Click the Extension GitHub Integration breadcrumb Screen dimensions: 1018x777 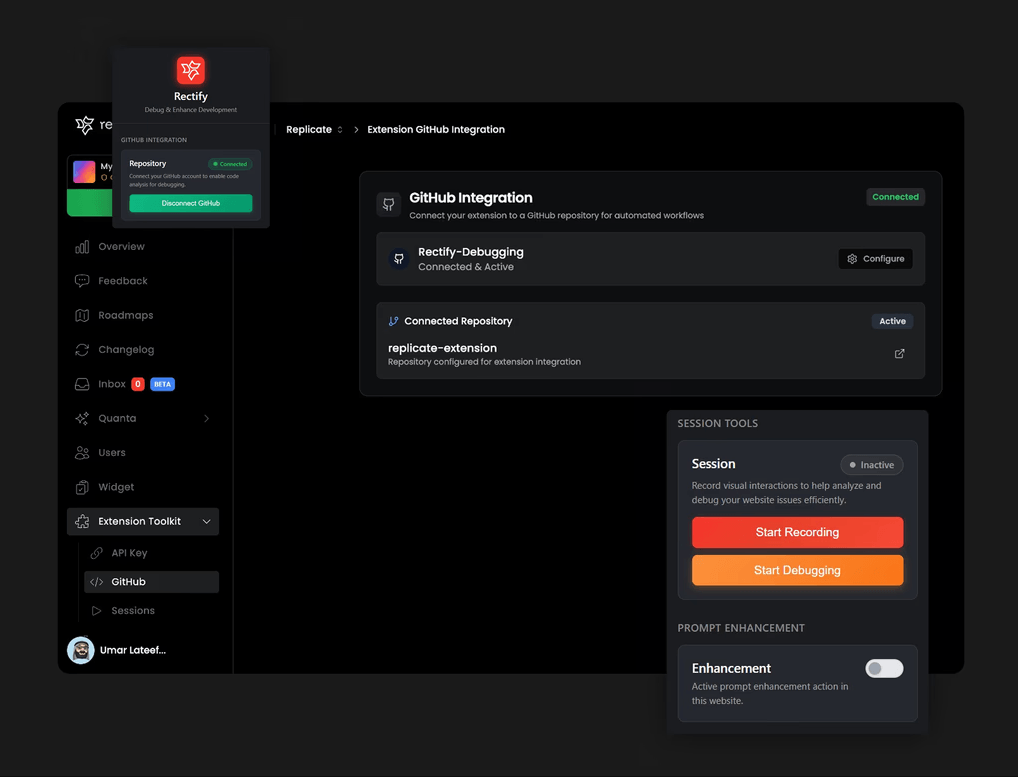[436, 129]
